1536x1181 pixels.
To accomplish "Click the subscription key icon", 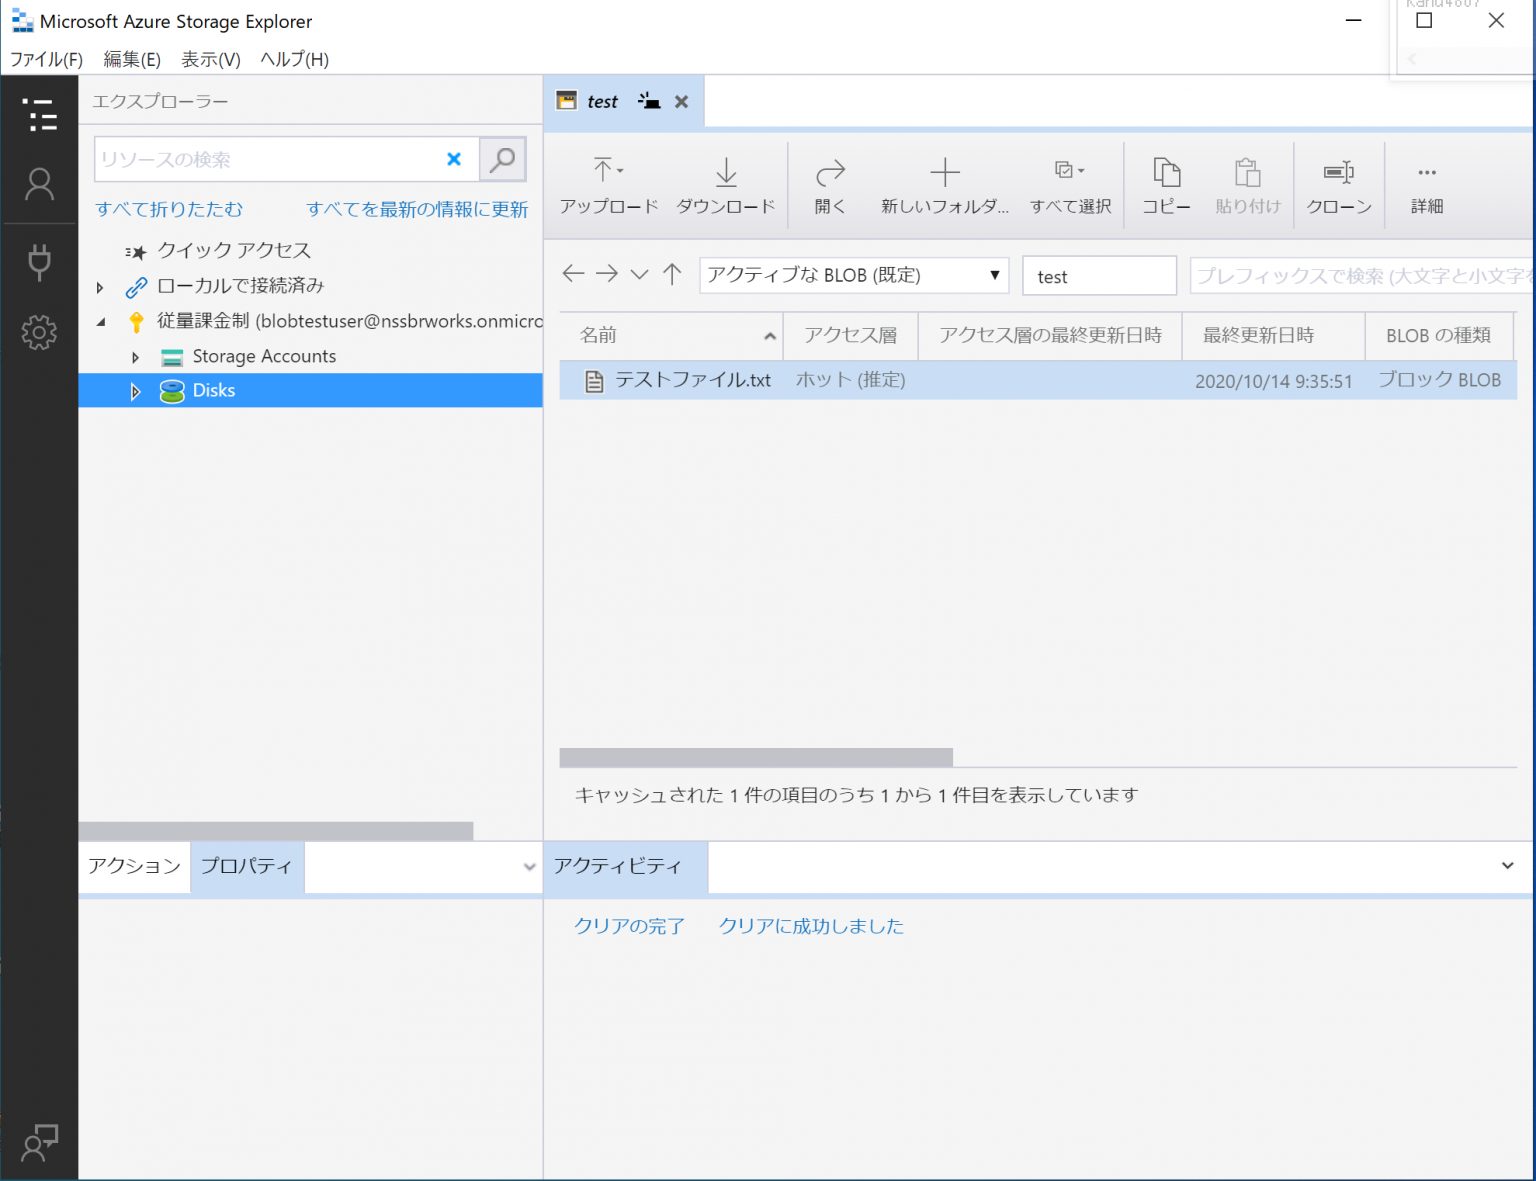I will [x=136, y=321].
